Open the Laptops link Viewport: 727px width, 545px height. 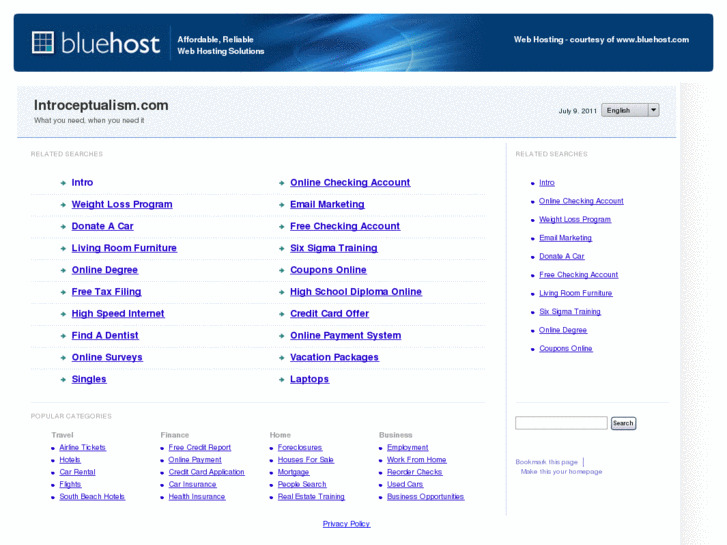point(310,378)
